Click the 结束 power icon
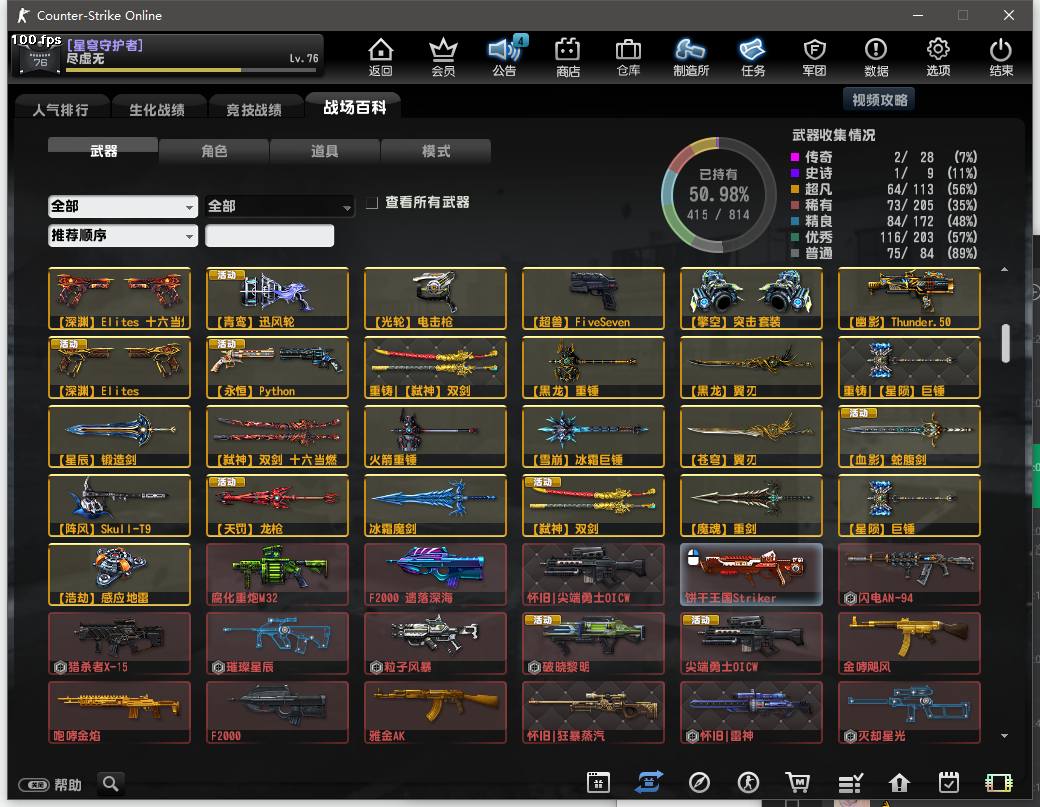This screenshot has height=807, width=1040. [x=1000, y=56]
